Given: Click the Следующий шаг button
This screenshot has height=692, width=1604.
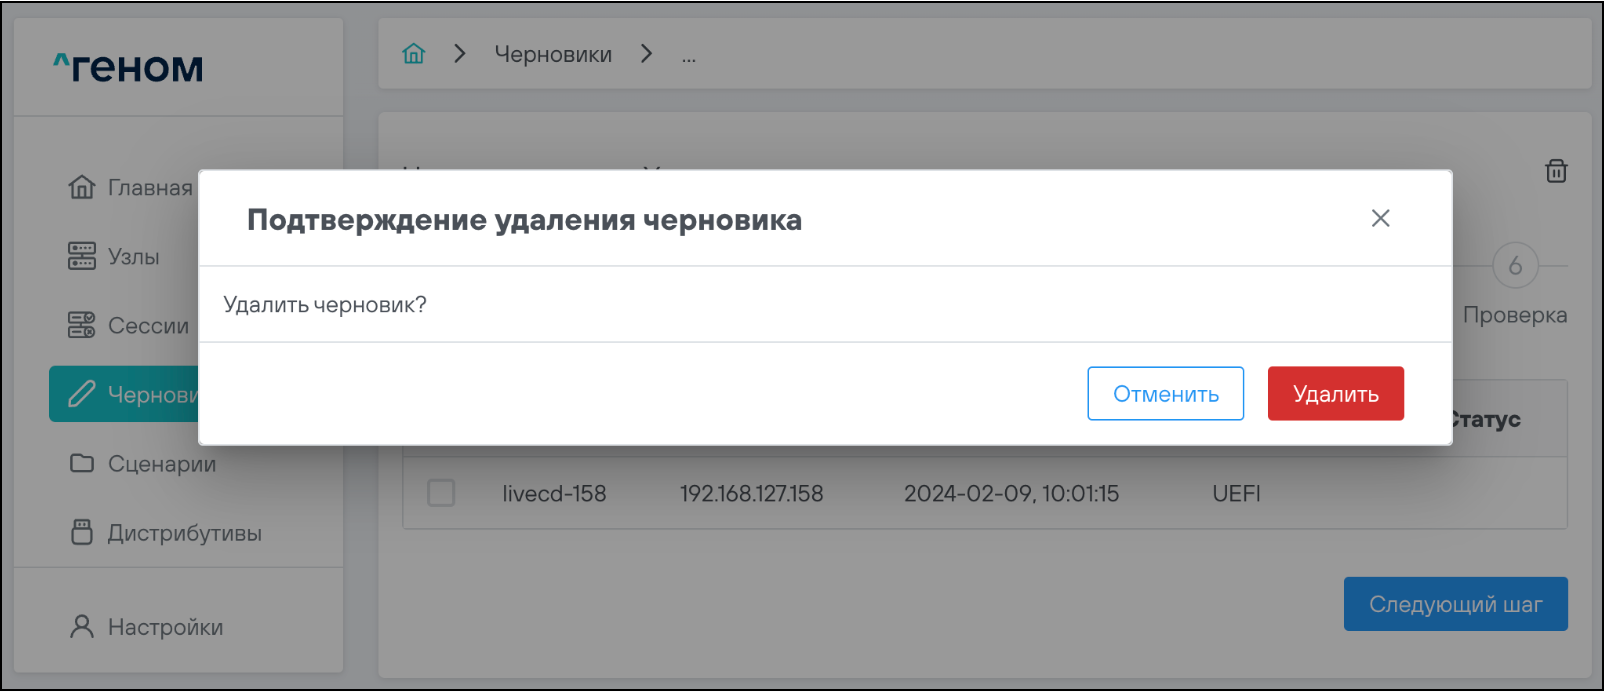Looking at the screenshot, I should point(1455,604).
